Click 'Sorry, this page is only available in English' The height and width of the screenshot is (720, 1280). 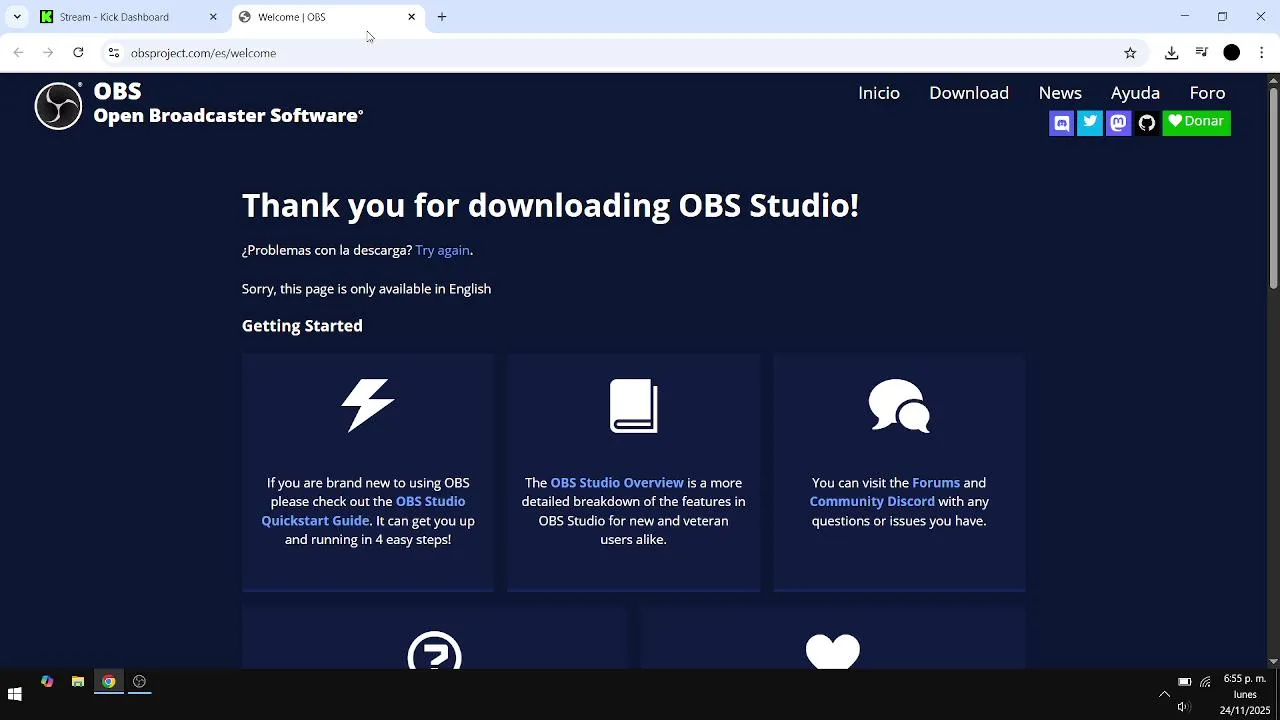366,289
